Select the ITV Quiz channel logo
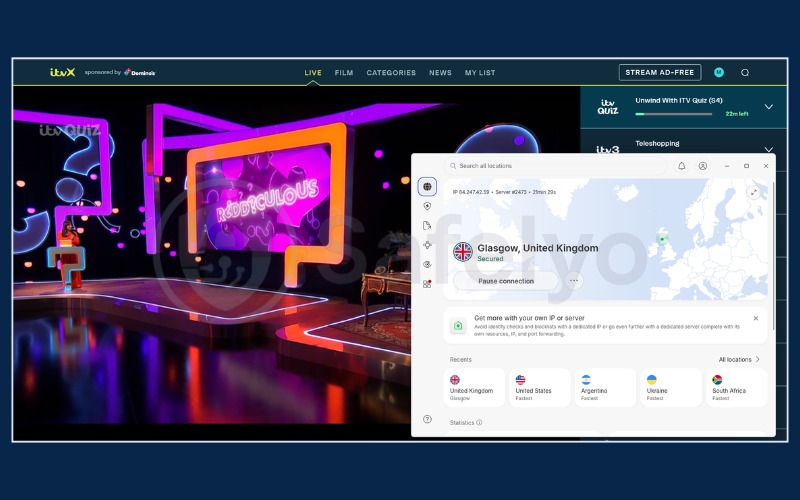The height and width of the screenshot is (500, 800). click(x=608, y=107)
